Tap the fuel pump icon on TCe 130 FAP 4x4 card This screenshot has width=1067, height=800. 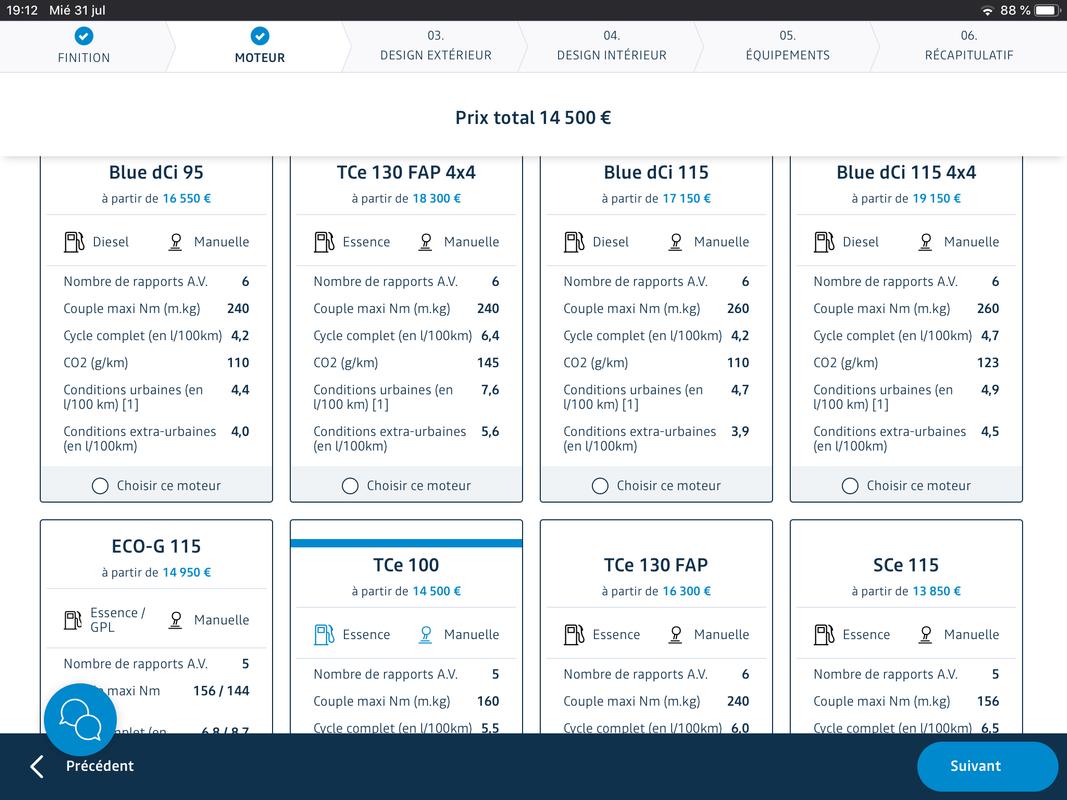pos(324,241)
